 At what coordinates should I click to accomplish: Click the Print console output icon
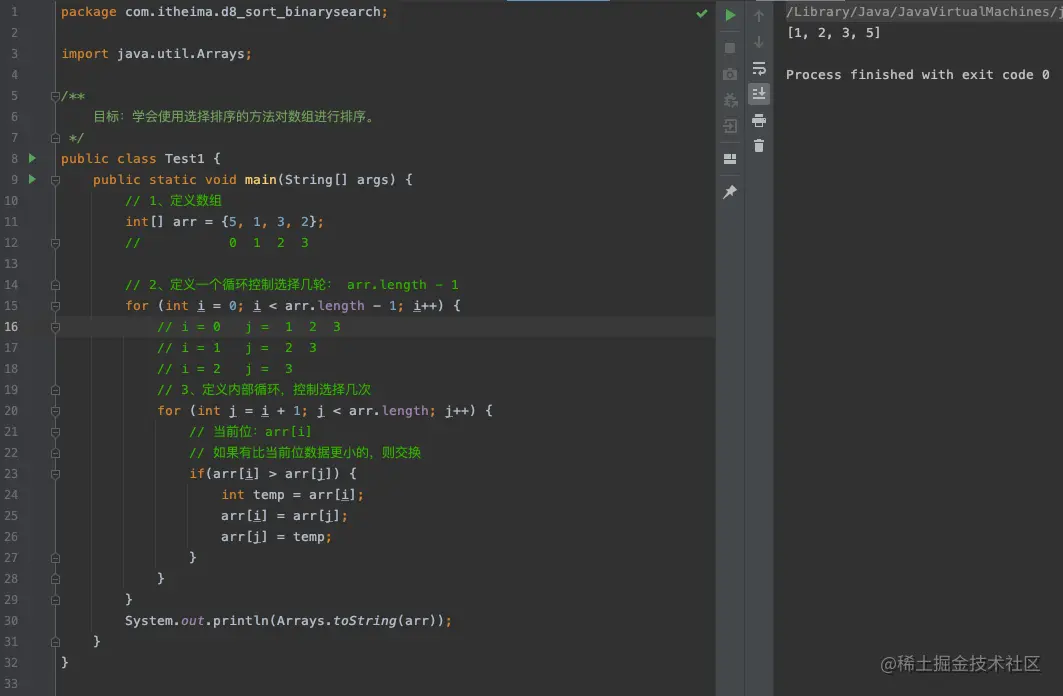coord(759,121)
